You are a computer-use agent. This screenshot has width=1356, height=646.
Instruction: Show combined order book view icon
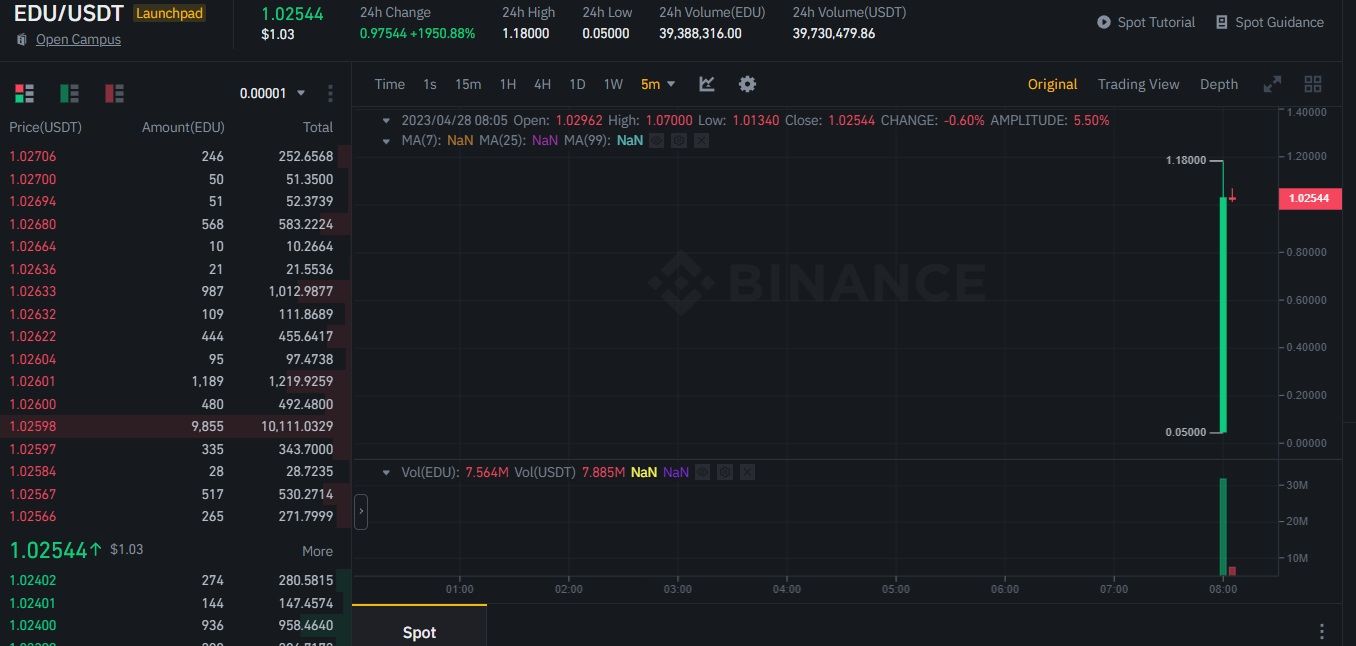coord(24,93)
